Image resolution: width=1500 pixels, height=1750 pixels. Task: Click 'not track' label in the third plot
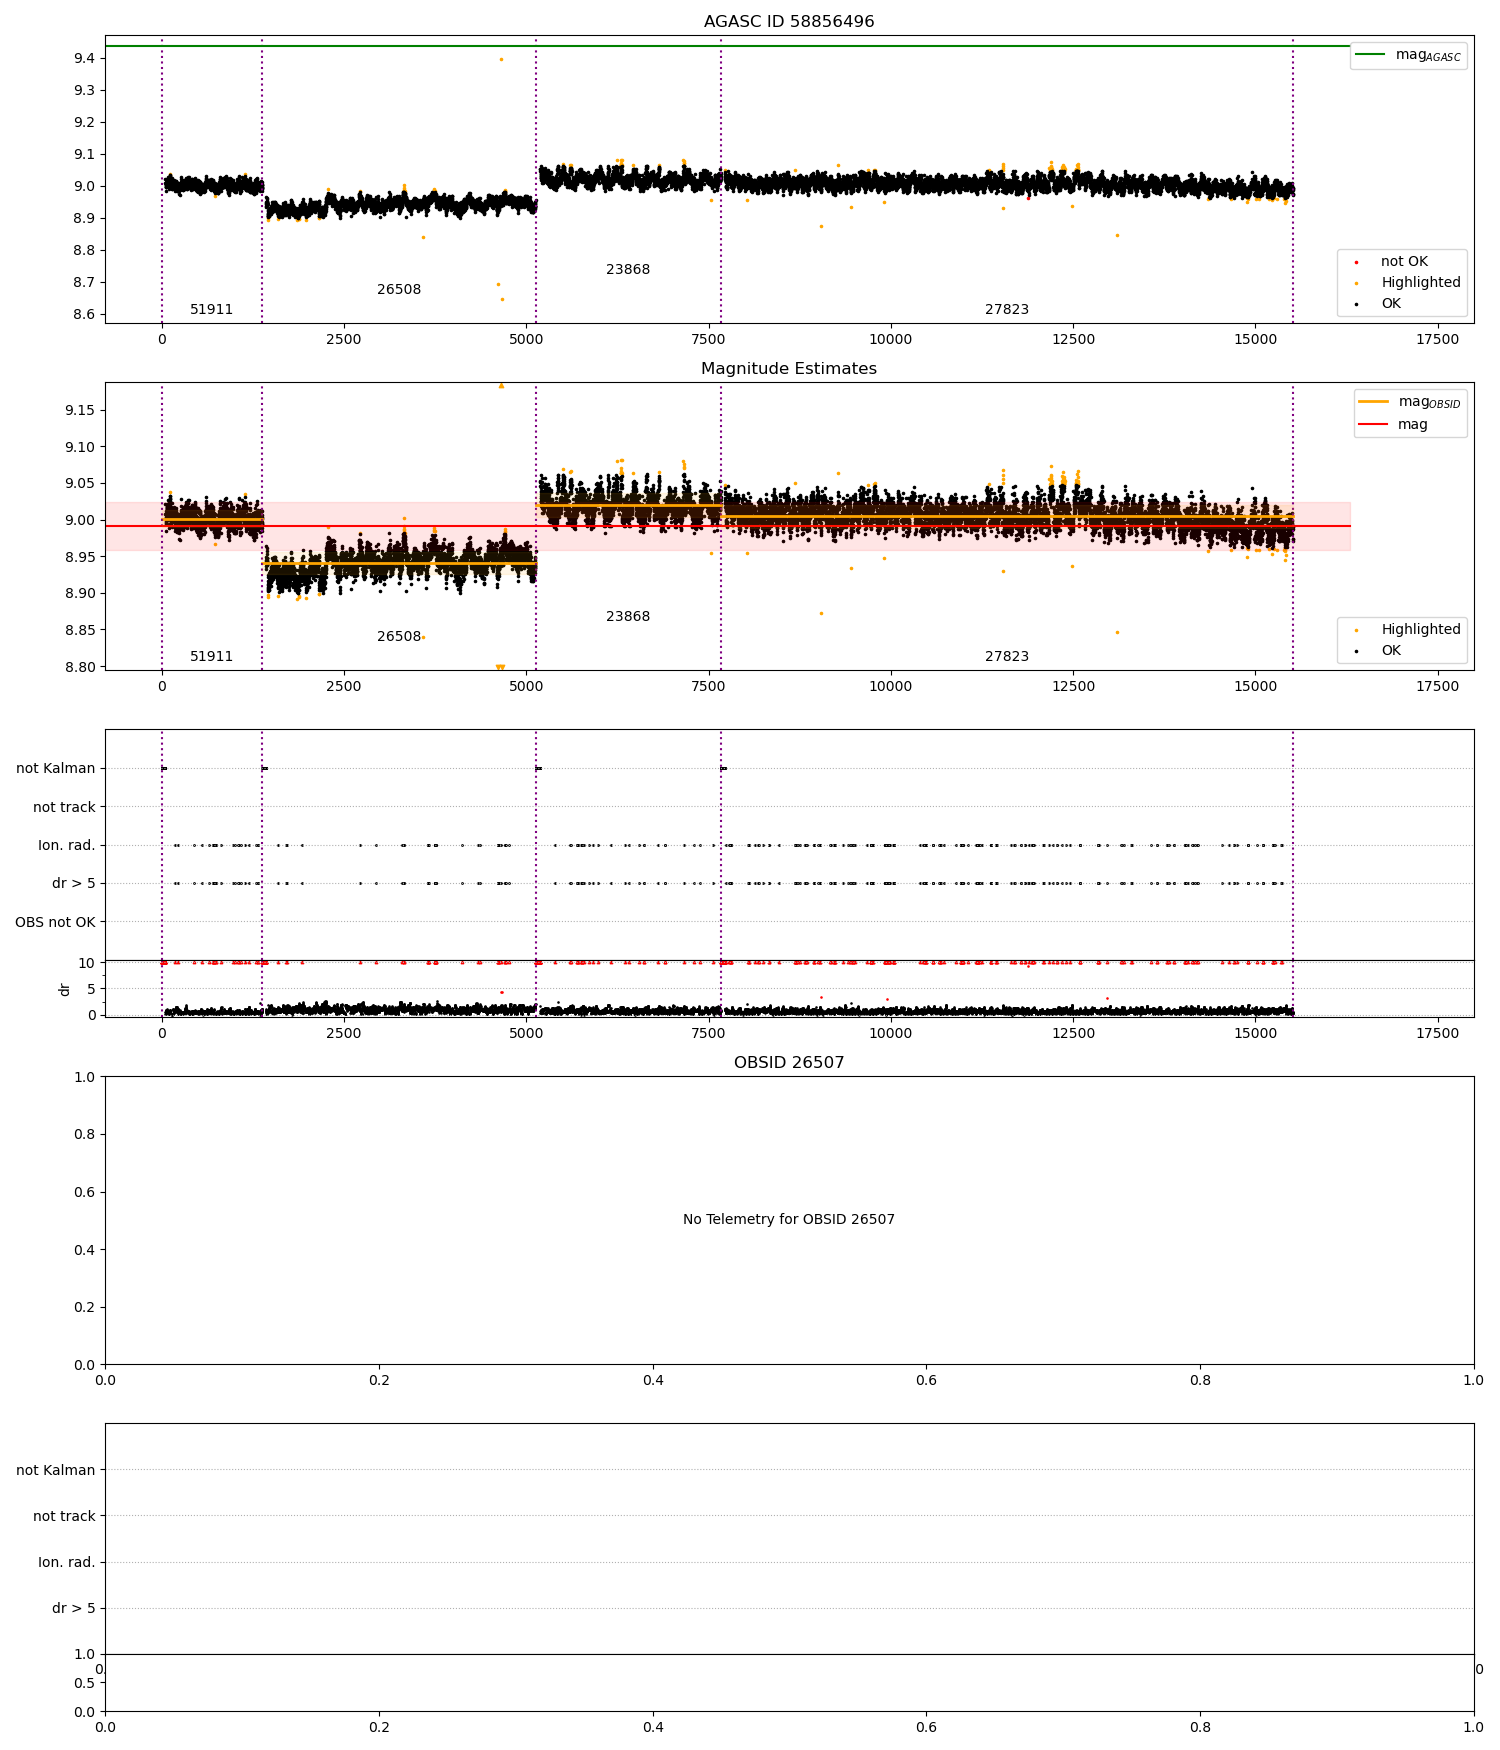(64, 807)
